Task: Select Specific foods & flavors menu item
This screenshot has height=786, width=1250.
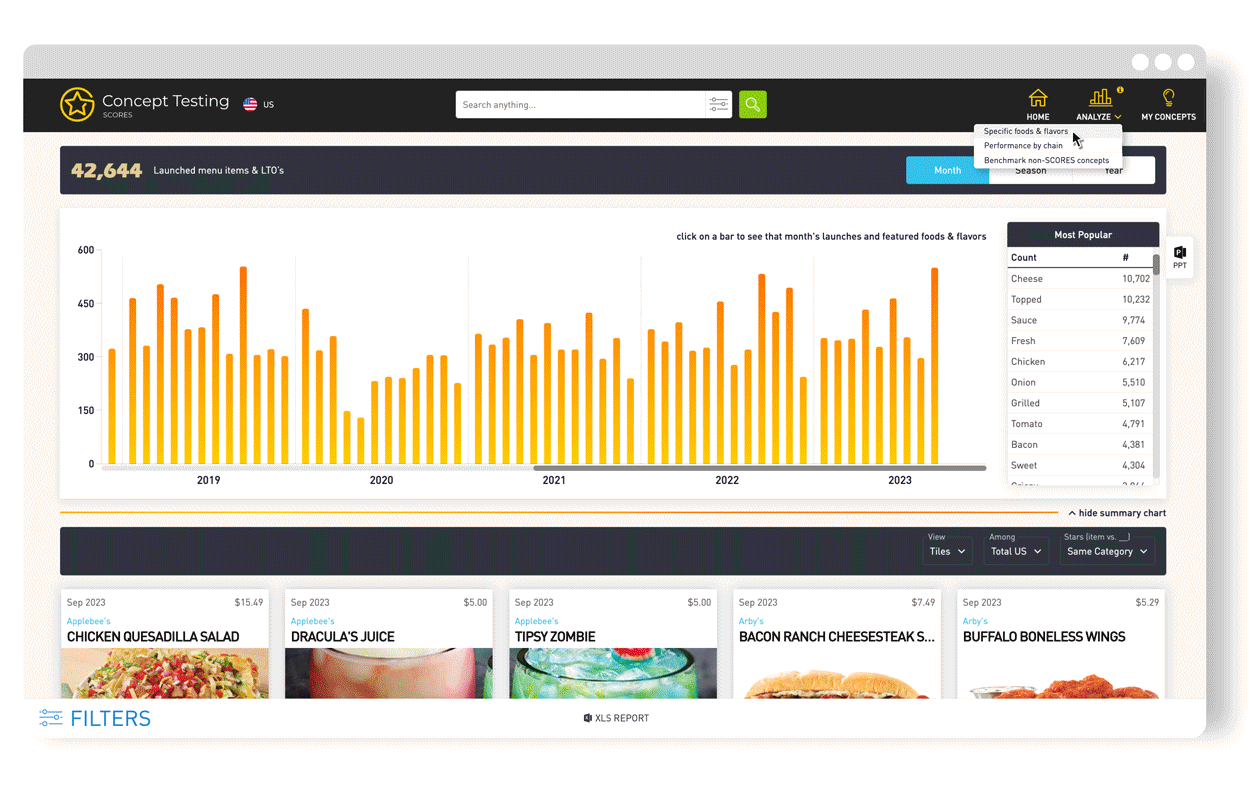Action: tap(1025, 131)
